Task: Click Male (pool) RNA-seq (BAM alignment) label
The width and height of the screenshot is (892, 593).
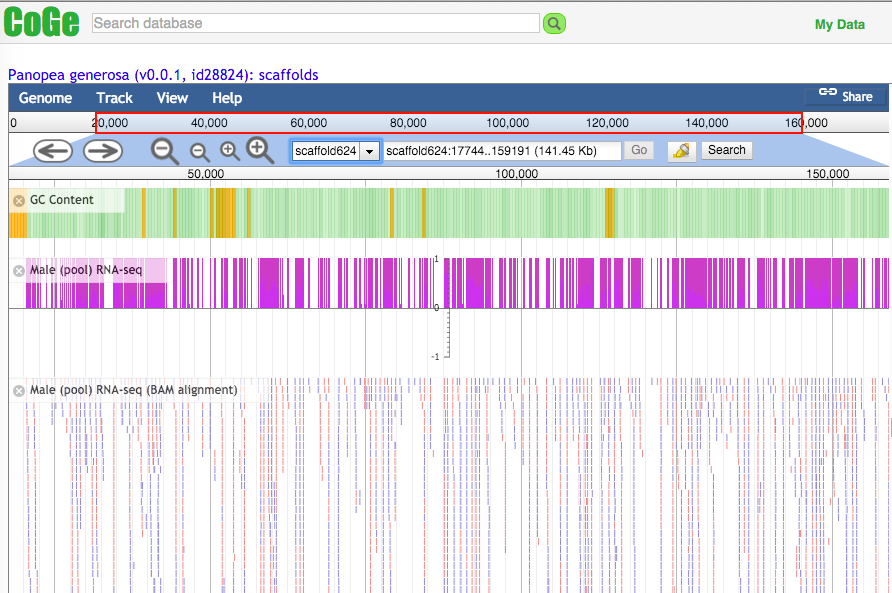Action: point(134,390)
